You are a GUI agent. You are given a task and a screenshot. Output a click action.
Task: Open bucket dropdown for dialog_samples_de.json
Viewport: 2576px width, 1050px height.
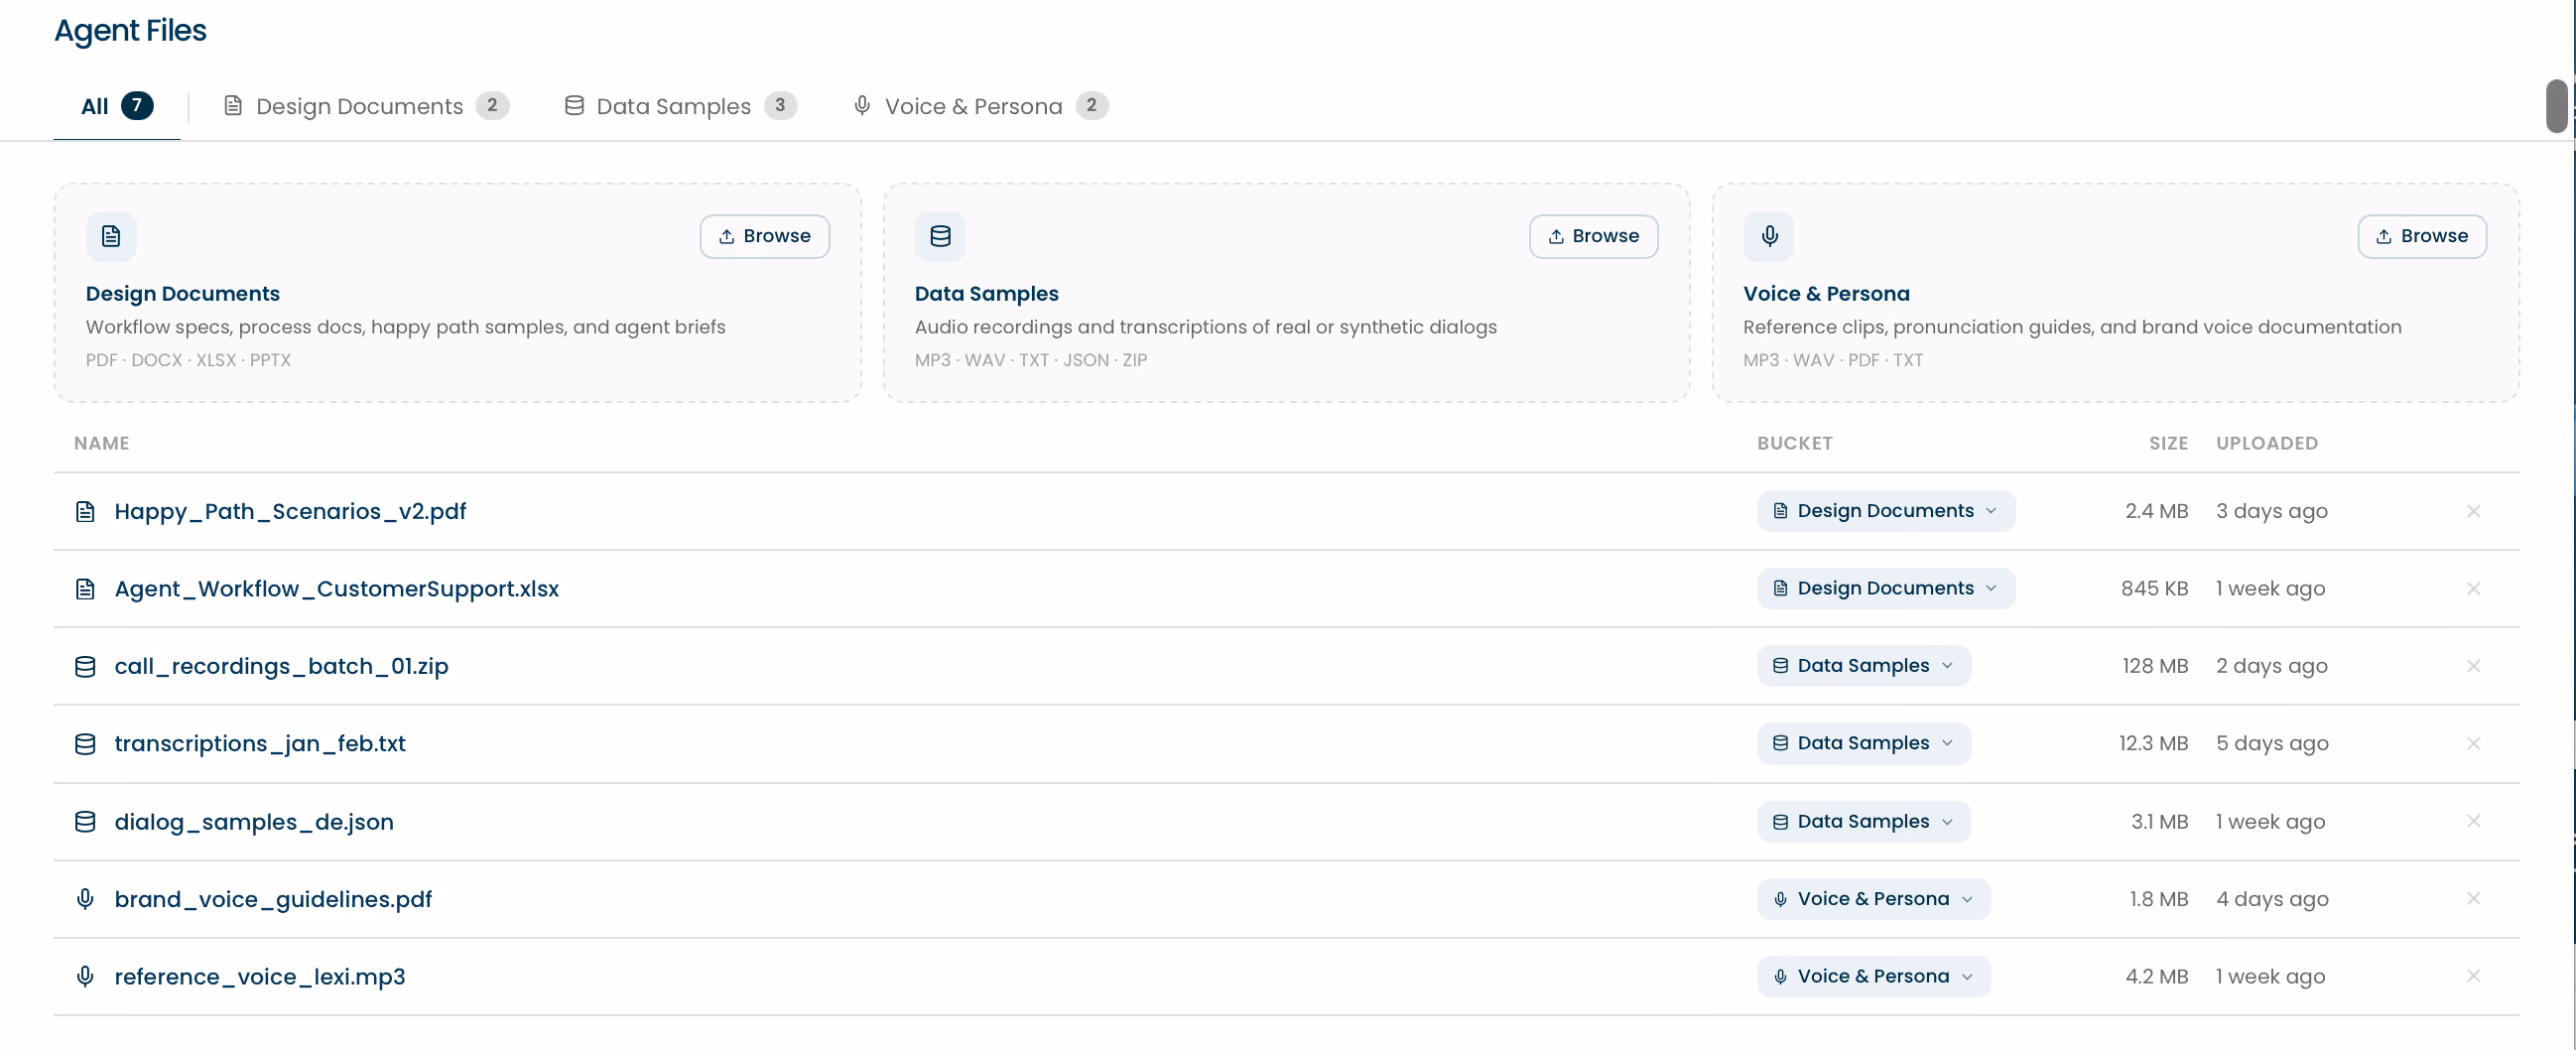pos(1864,821)
